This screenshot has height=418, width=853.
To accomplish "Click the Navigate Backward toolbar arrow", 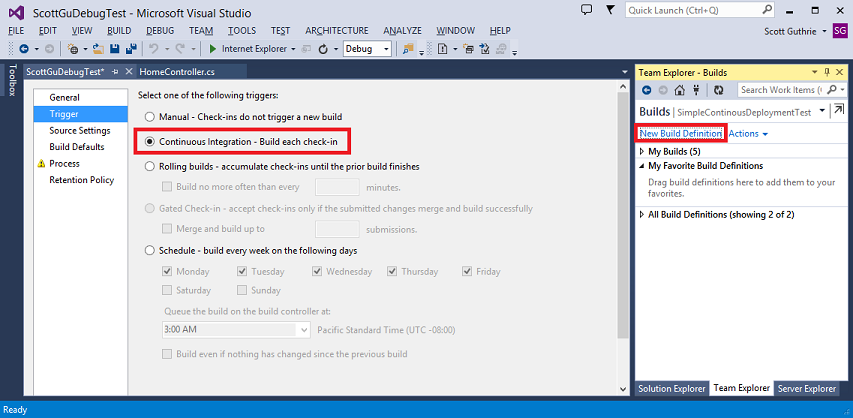I will pos(23,49).
